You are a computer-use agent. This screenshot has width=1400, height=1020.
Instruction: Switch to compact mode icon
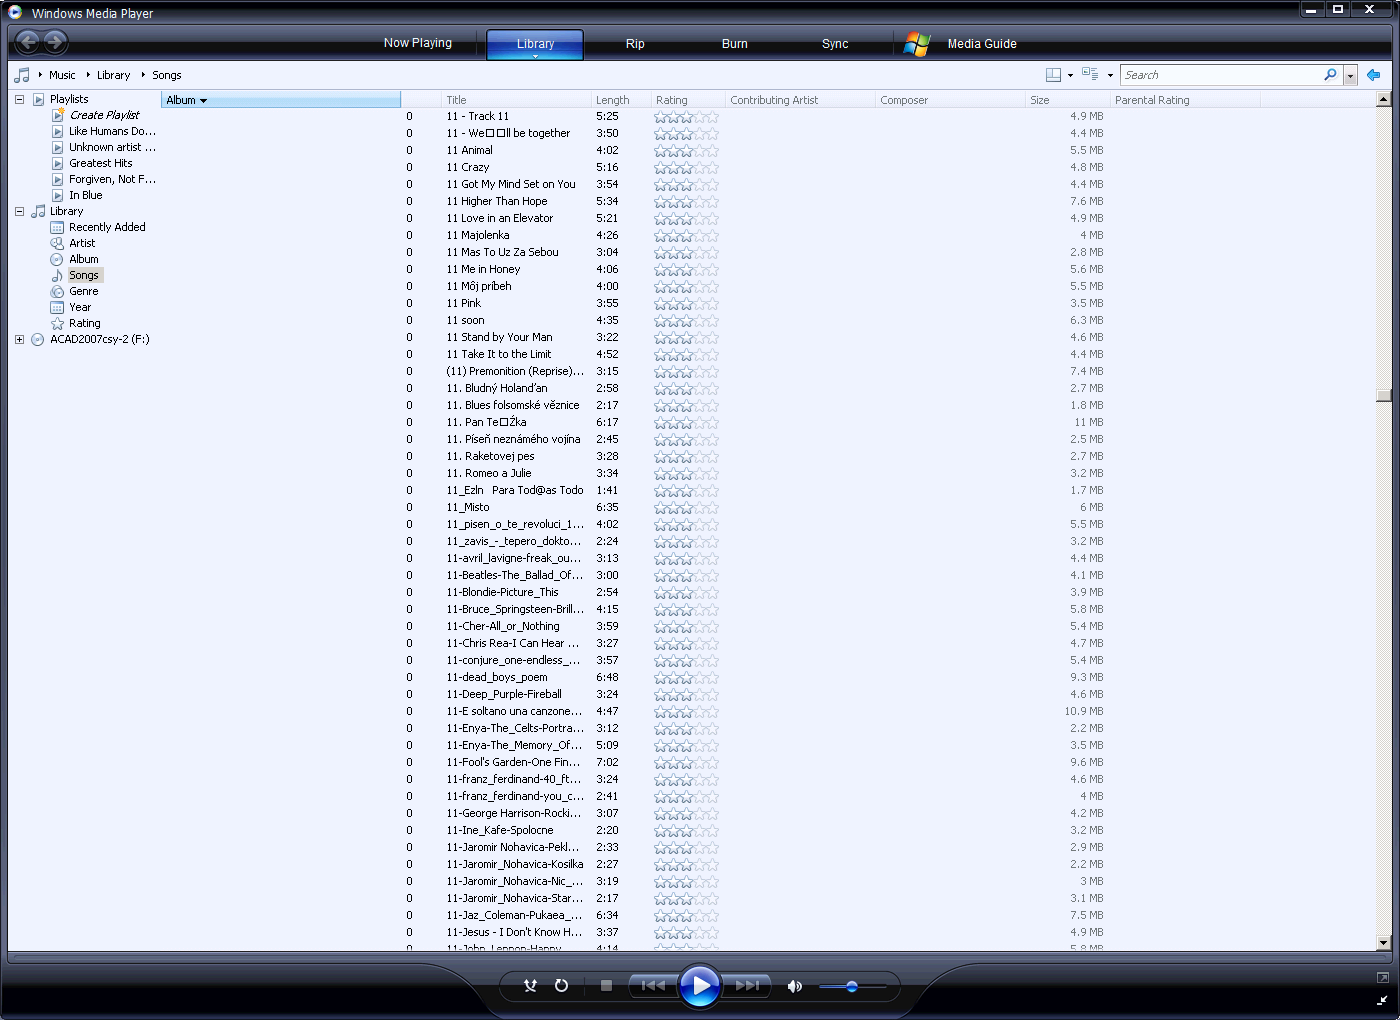[1382, 1000]
